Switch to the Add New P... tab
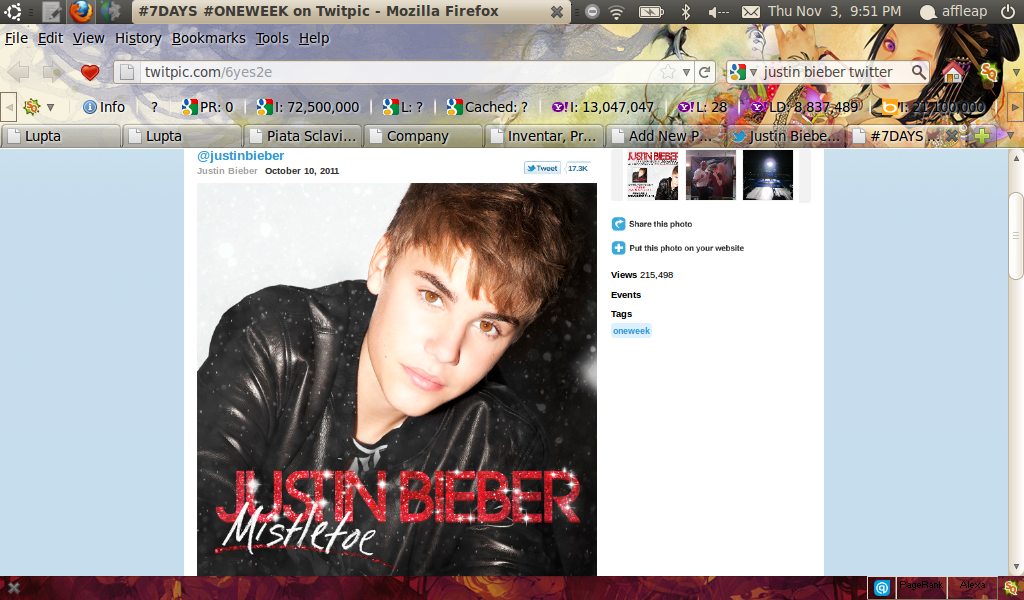 pos(665,136)
